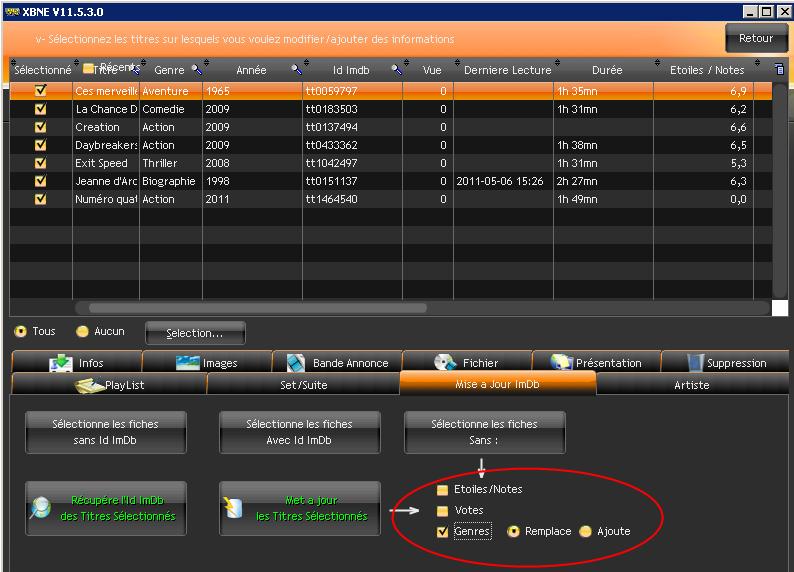The image size is (794, 572).
Task: Click the tt0183503 Imdb id cell
Action: click(352, 109)
